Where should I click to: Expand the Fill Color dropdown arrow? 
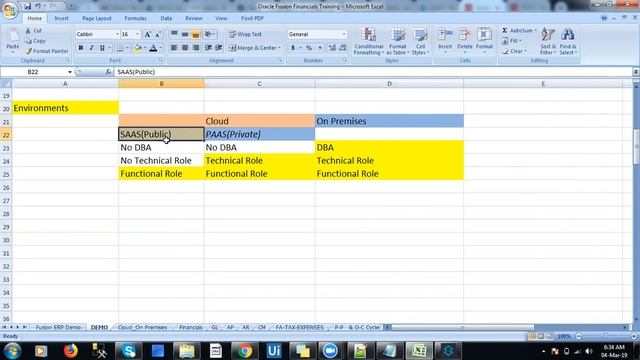pos(145,48)
